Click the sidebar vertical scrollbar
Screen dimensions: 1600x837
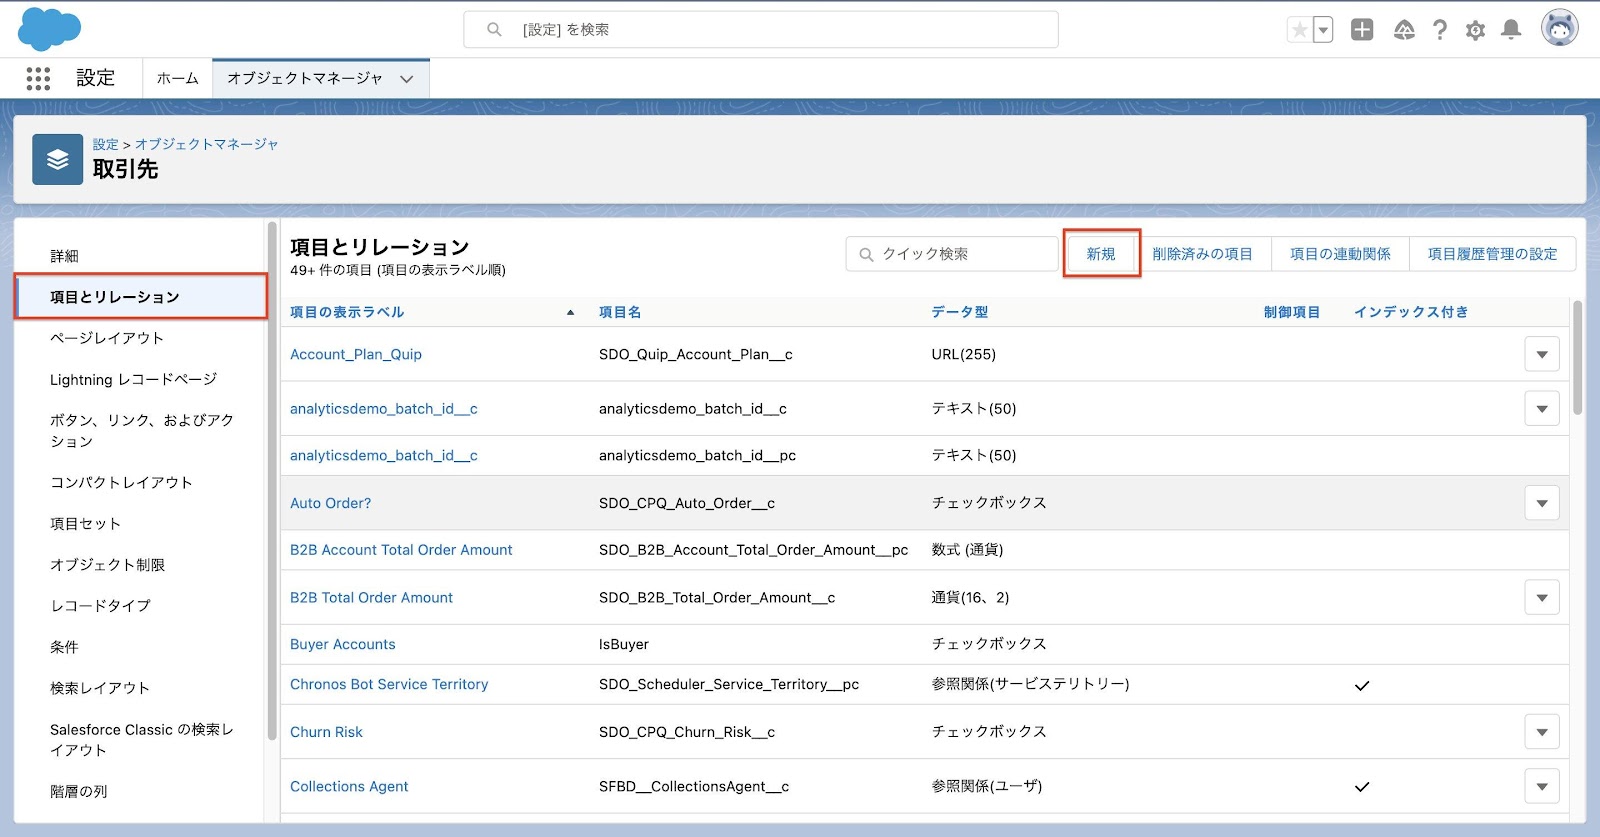pos(272,481)
